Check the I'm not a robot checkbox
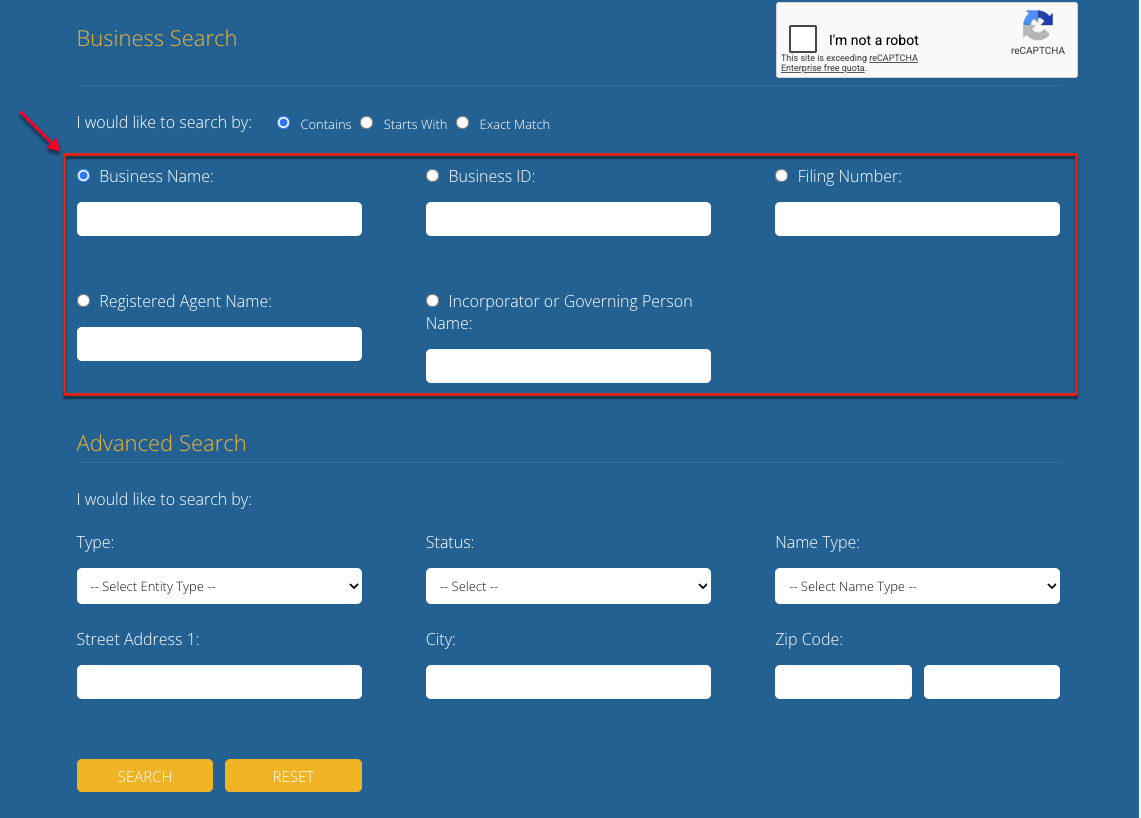Viewport: 1141px width, 818px height. 803,39
